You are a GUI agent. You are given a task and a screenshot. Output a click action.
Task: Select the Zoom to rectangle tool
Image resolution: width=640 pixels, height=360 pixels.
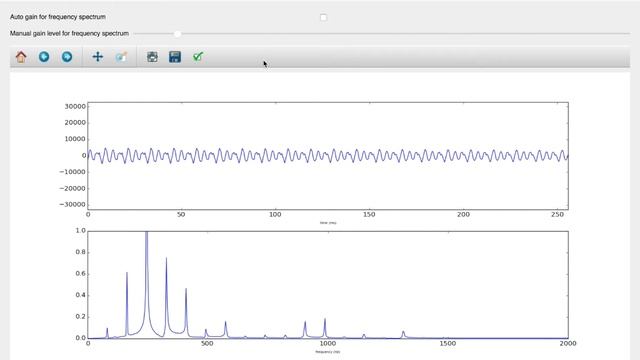click(121, 57)
